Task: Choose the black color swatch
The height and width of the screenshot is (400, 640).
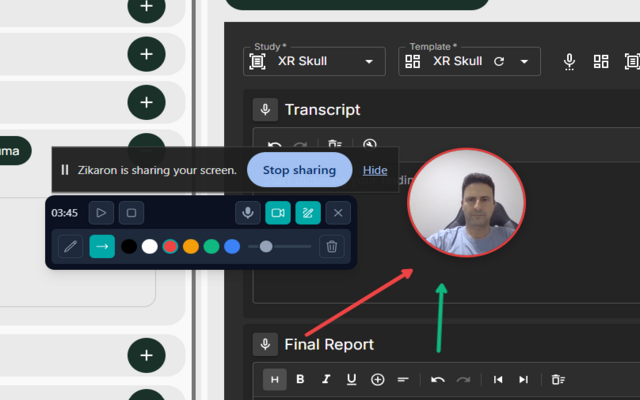Action: 129,247
